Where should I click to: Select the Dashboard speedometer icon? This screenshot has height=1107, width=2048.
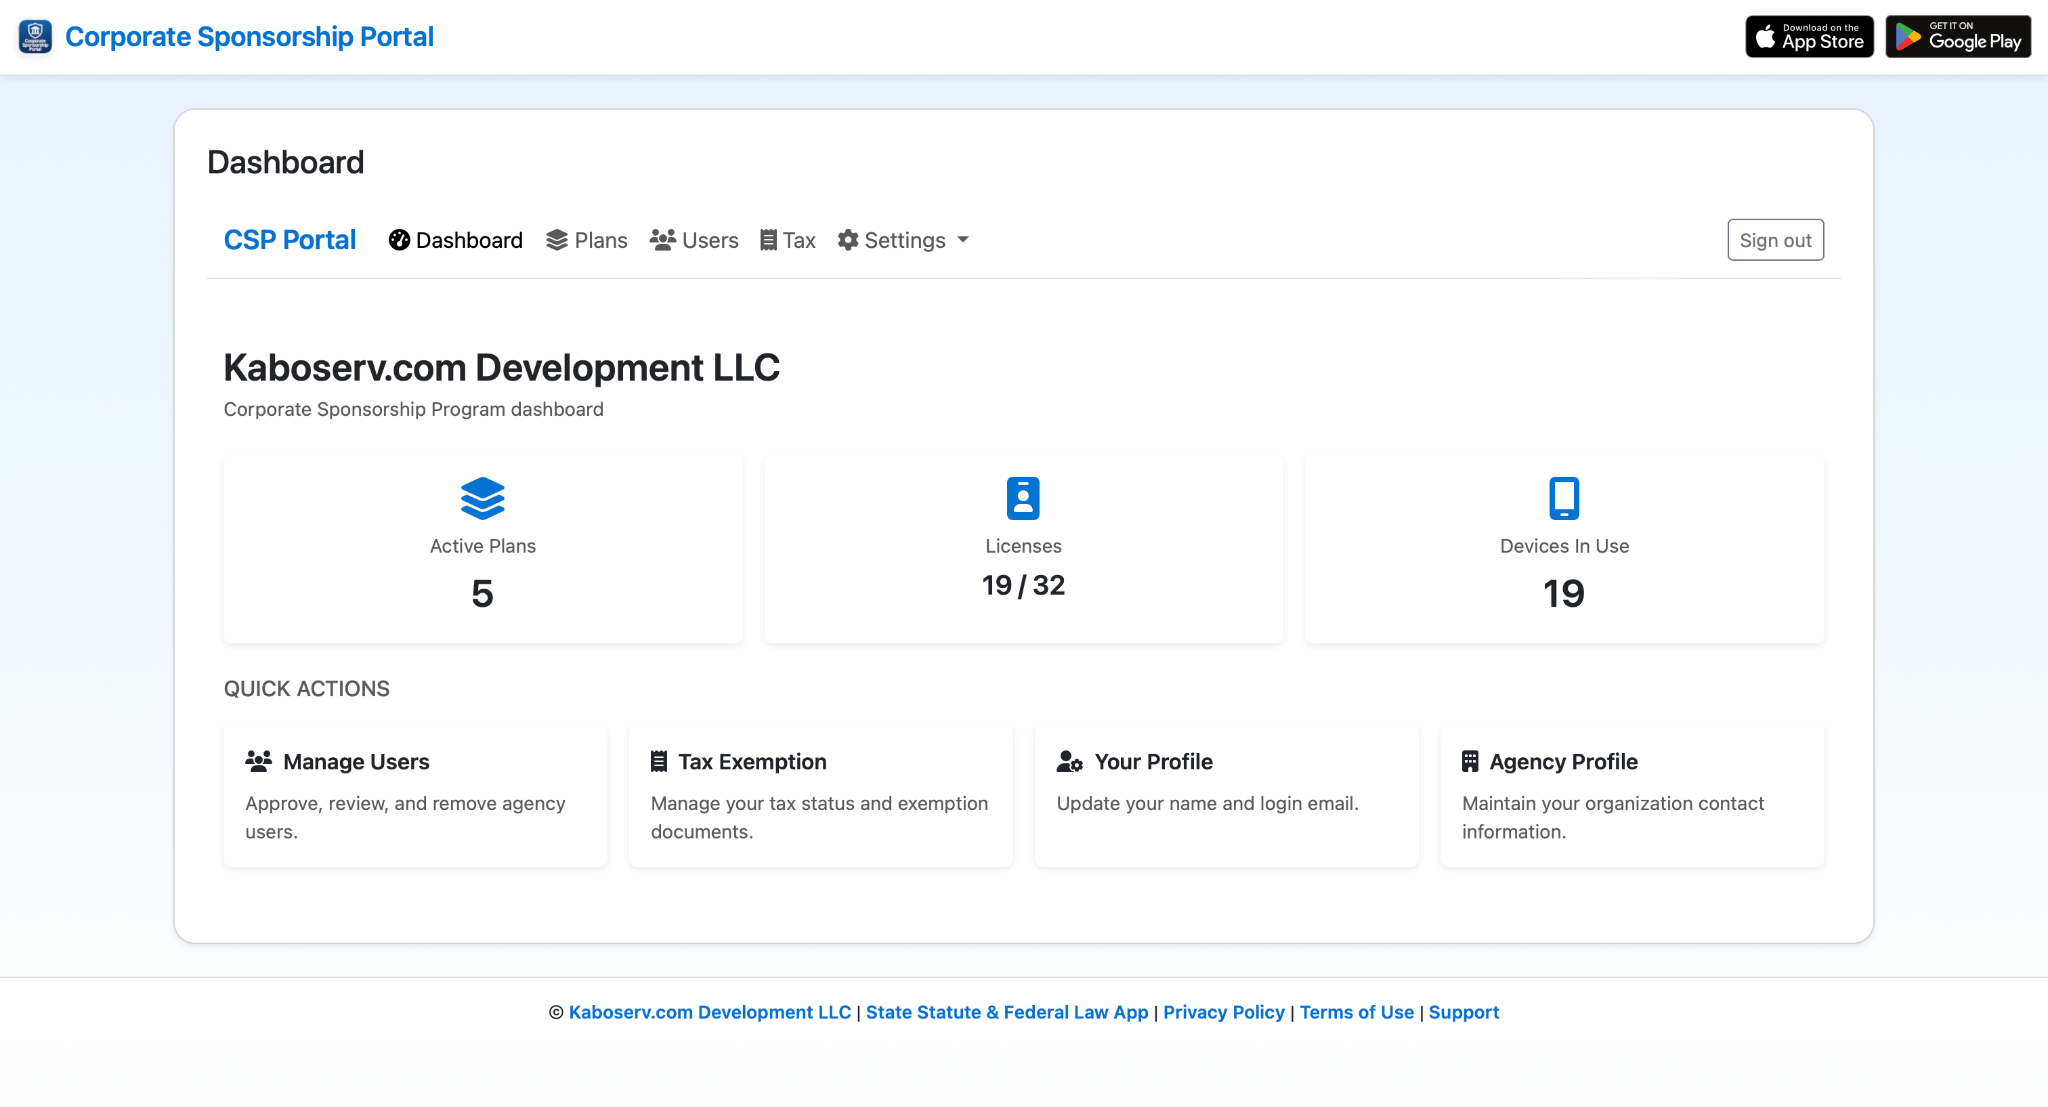coord(399,240)
